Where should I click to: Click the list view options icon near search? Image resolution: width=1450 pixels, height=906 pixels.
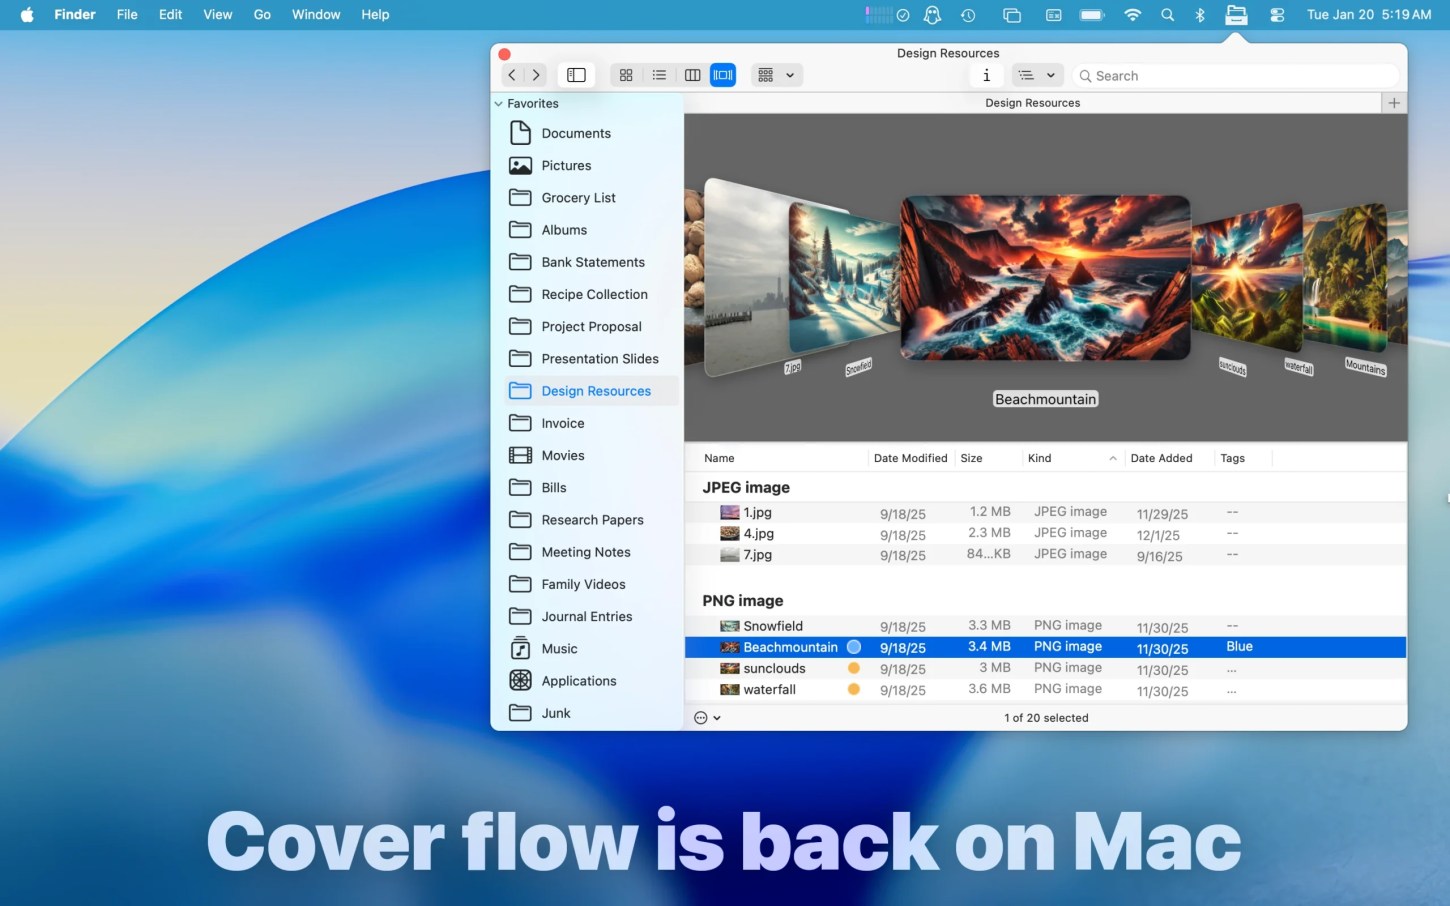(x=1027, y=75)
